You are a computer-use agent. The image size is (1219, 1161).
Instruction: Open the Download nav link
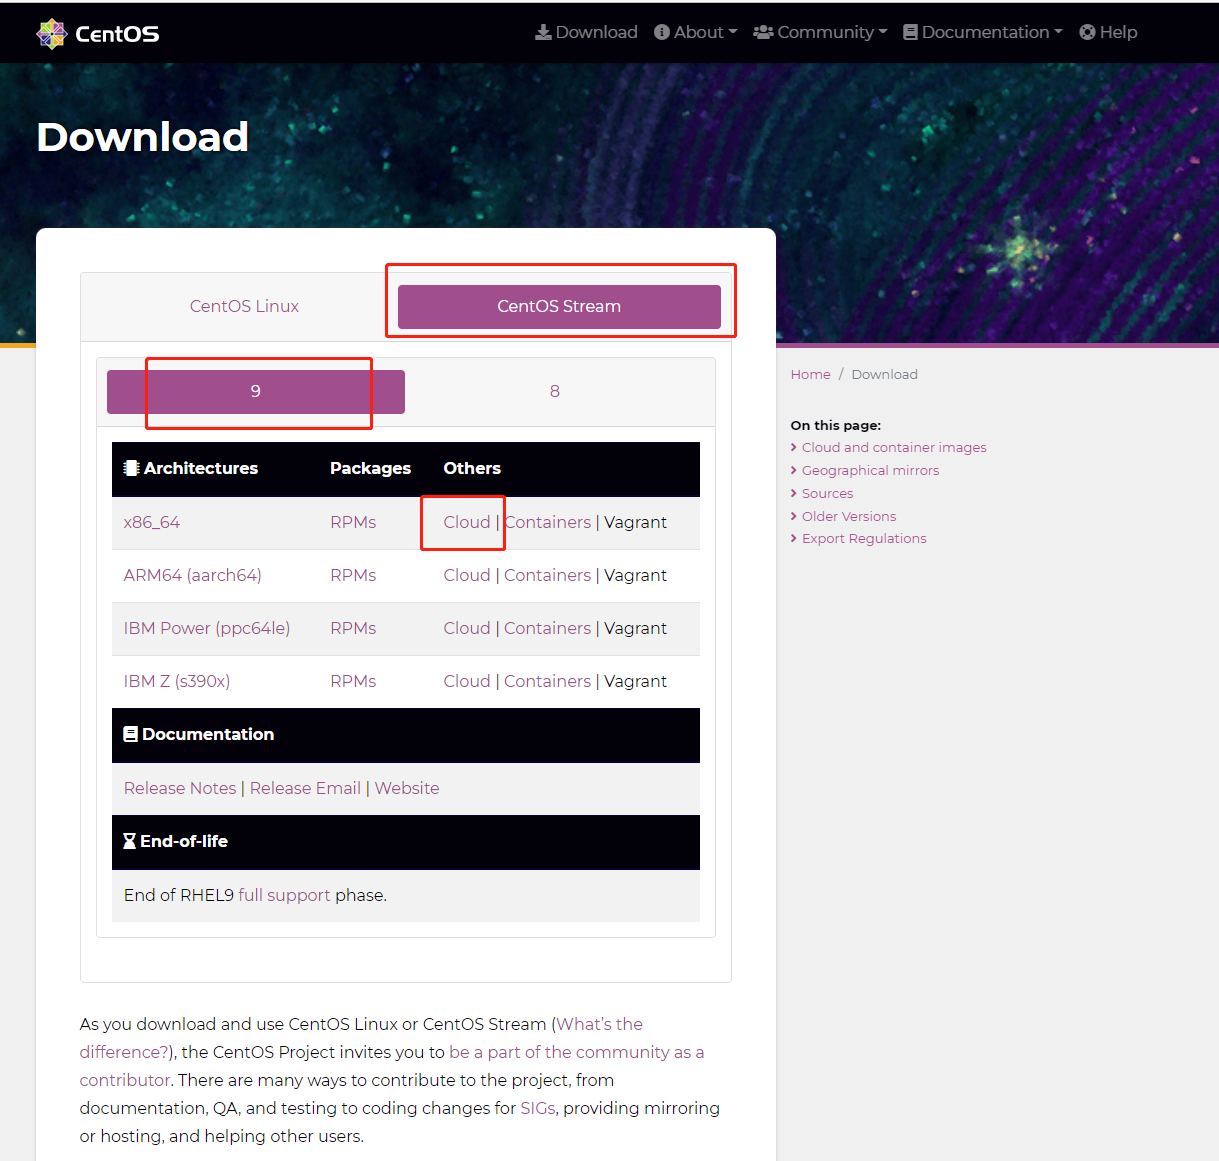coord(586,32)
